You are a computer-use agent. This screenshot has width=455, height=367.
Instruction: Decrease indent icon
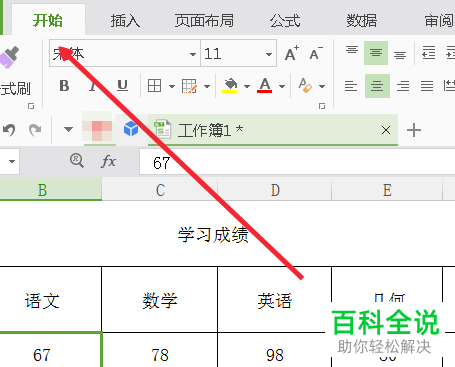click(429, 53)
